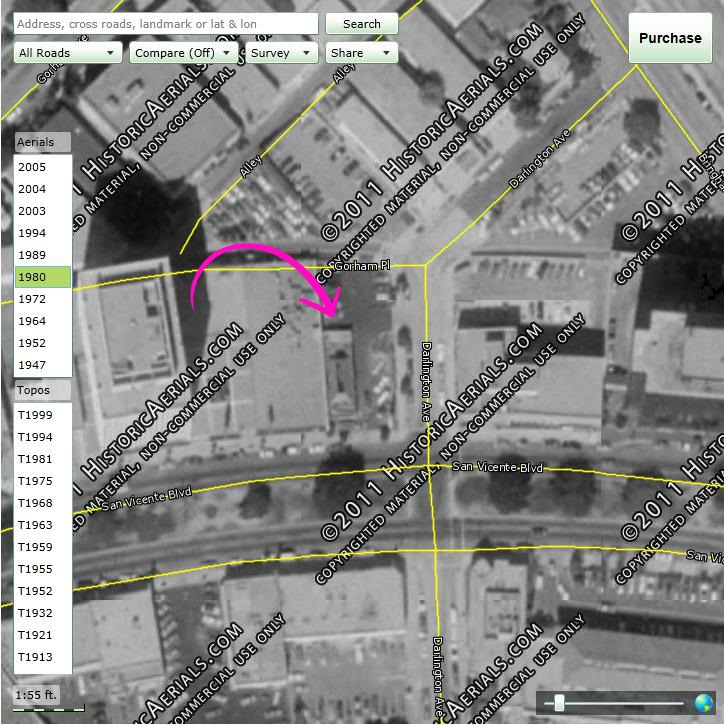Image resolution: width=724 pixels, height=725 pixels.
Task: Open the All Roads dropdown
Action: pyautogui.click(x=68, y=53)
